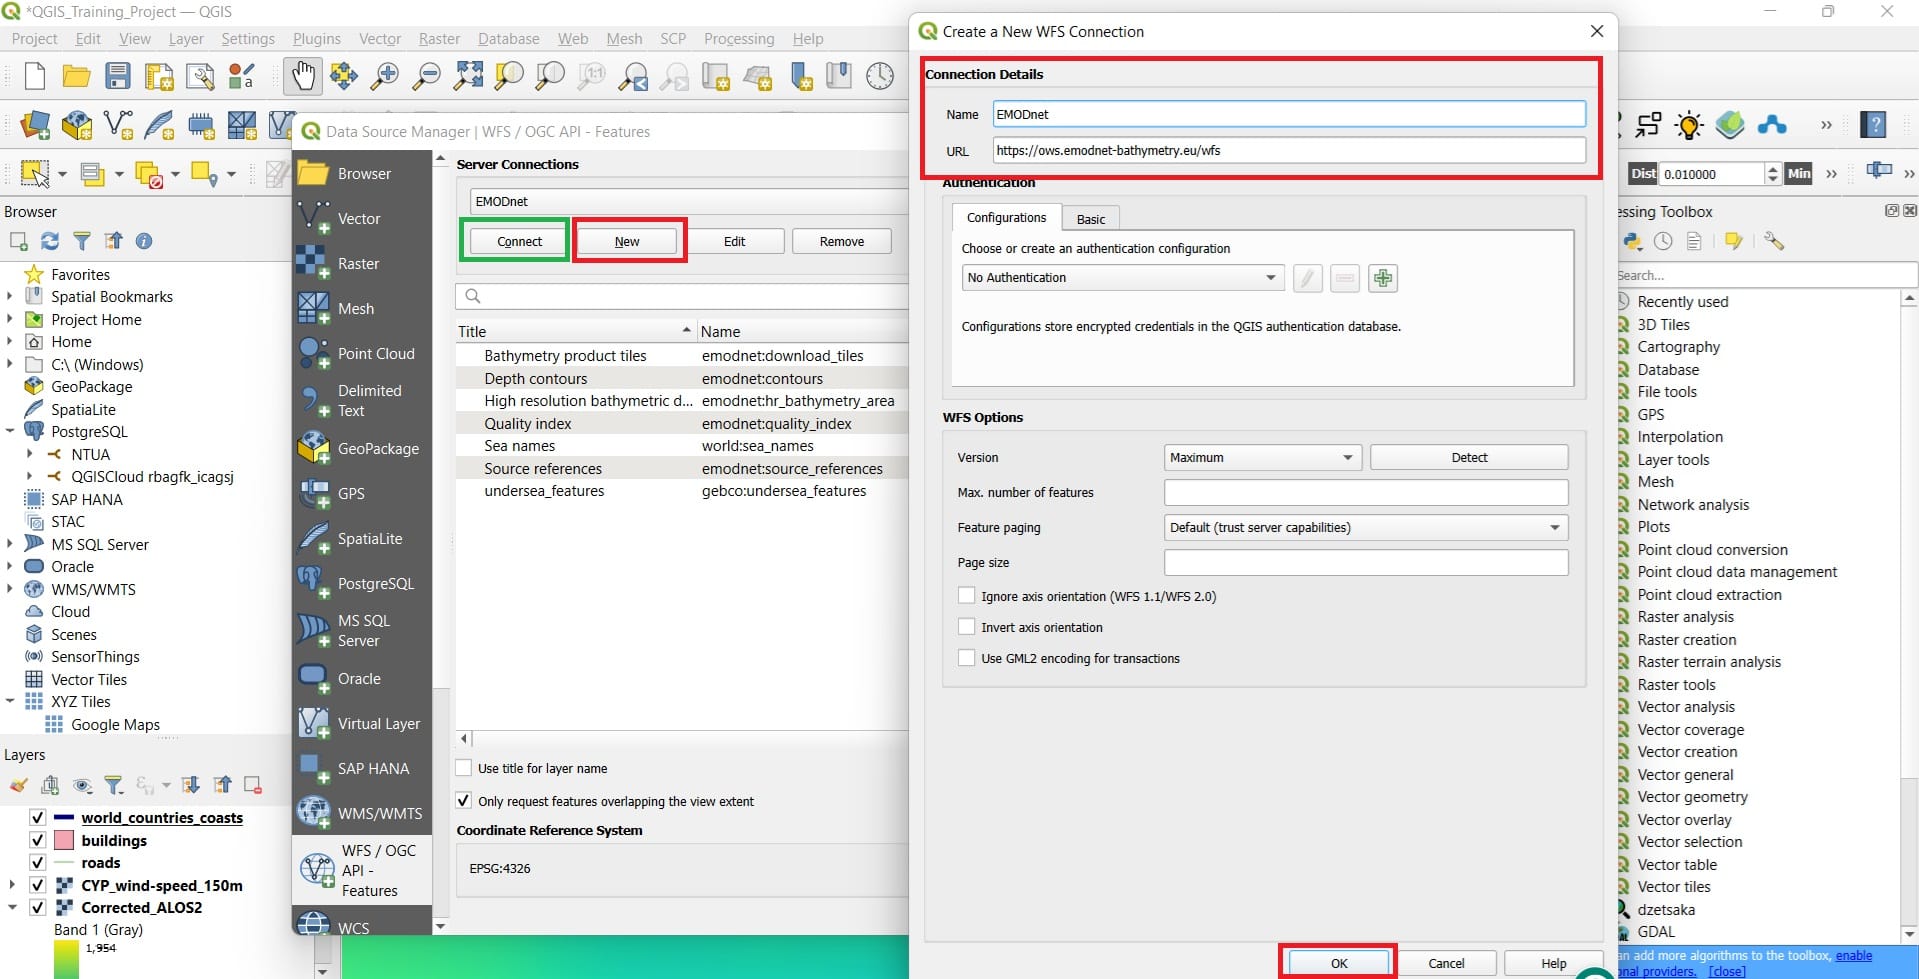
Task: Click the Open Data Source Manager icon
Action: click(35, 125)
